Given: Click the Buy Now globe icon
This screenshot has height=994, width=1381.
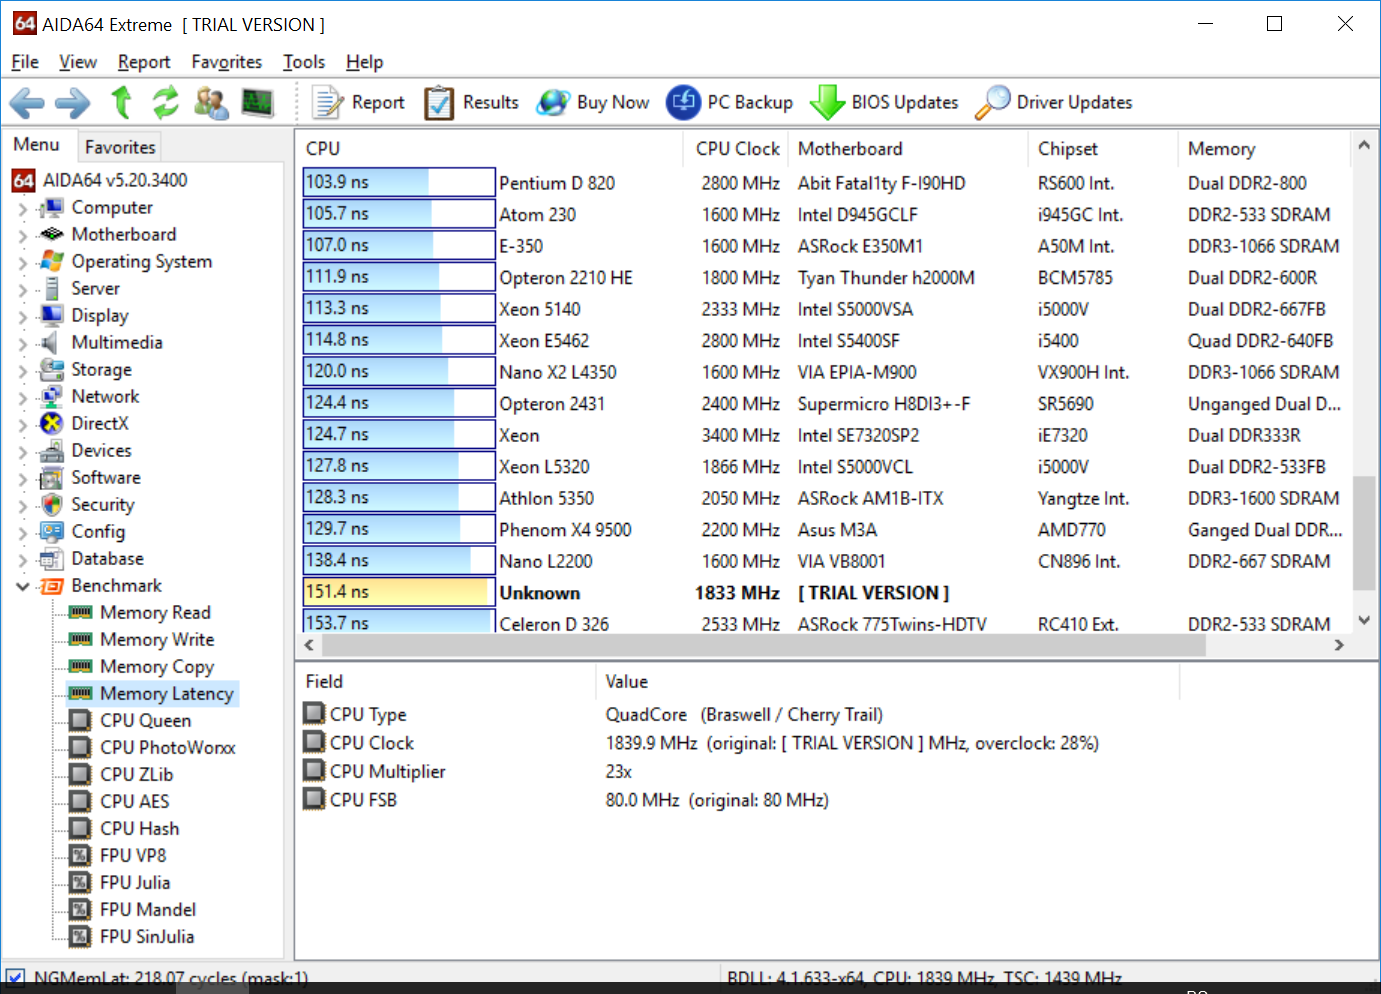Looking at the screenshot, I should 554,102.
